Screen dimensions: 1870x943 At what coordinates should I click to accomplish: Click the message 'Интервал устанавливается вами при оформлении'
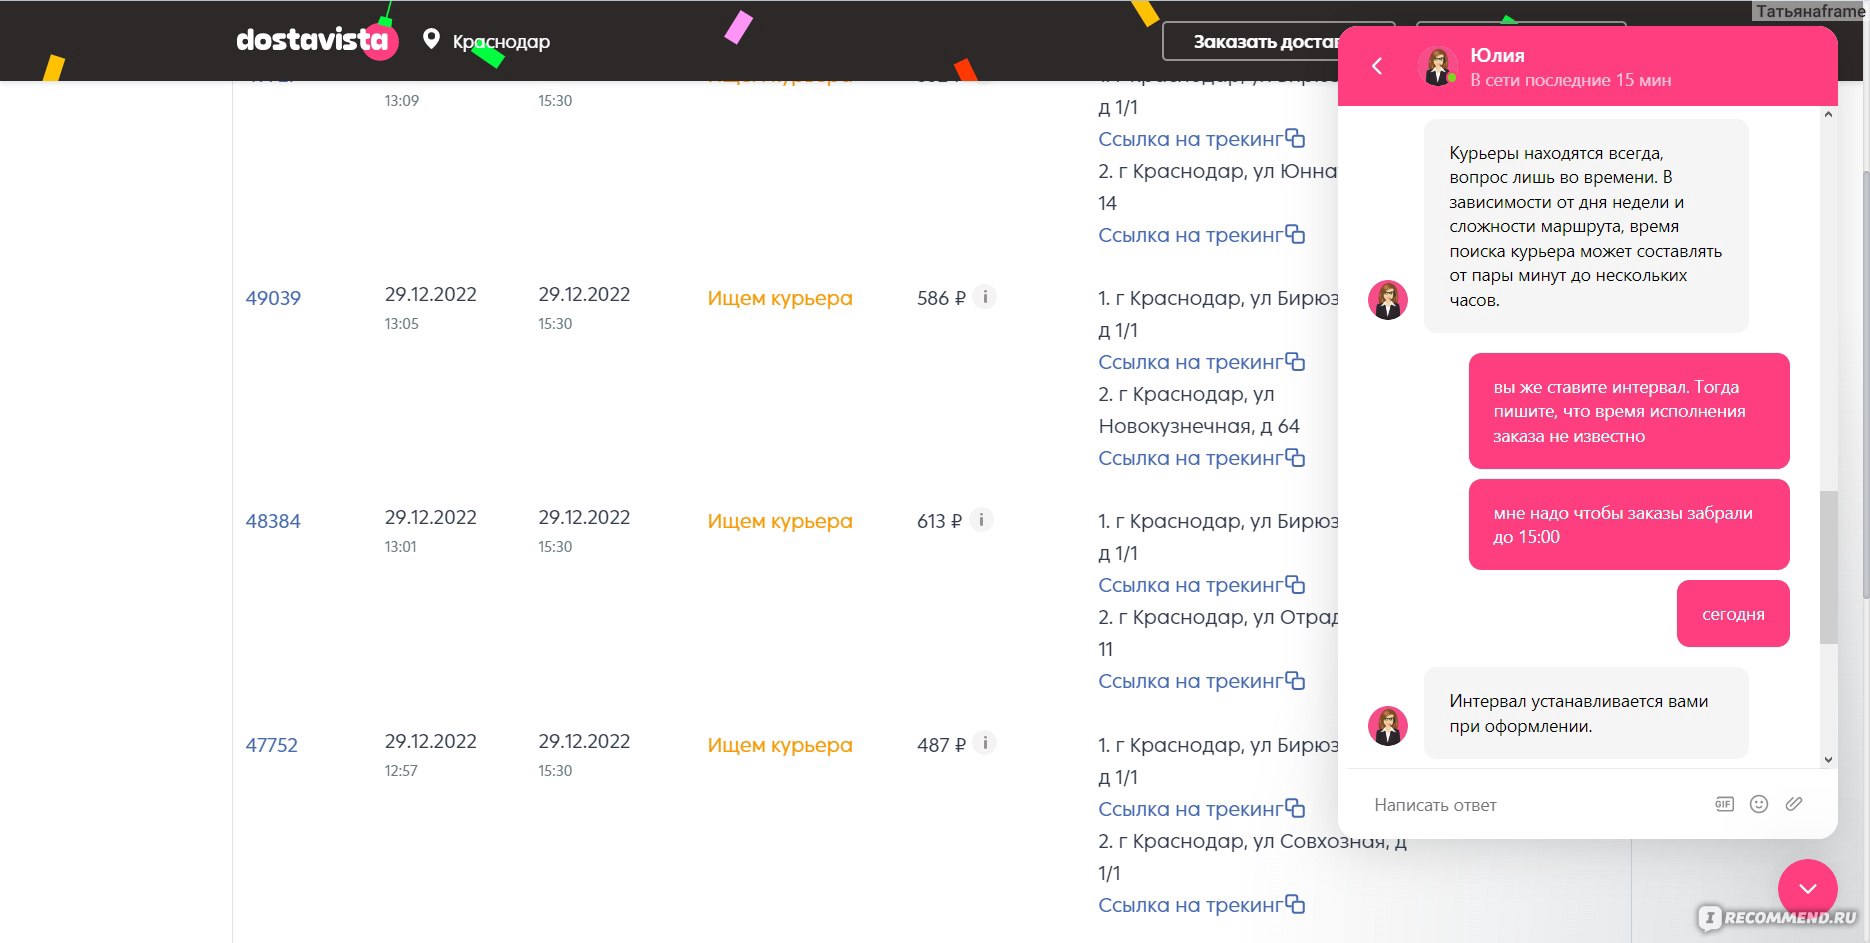pyautogui.click(x=1586, y=714)
